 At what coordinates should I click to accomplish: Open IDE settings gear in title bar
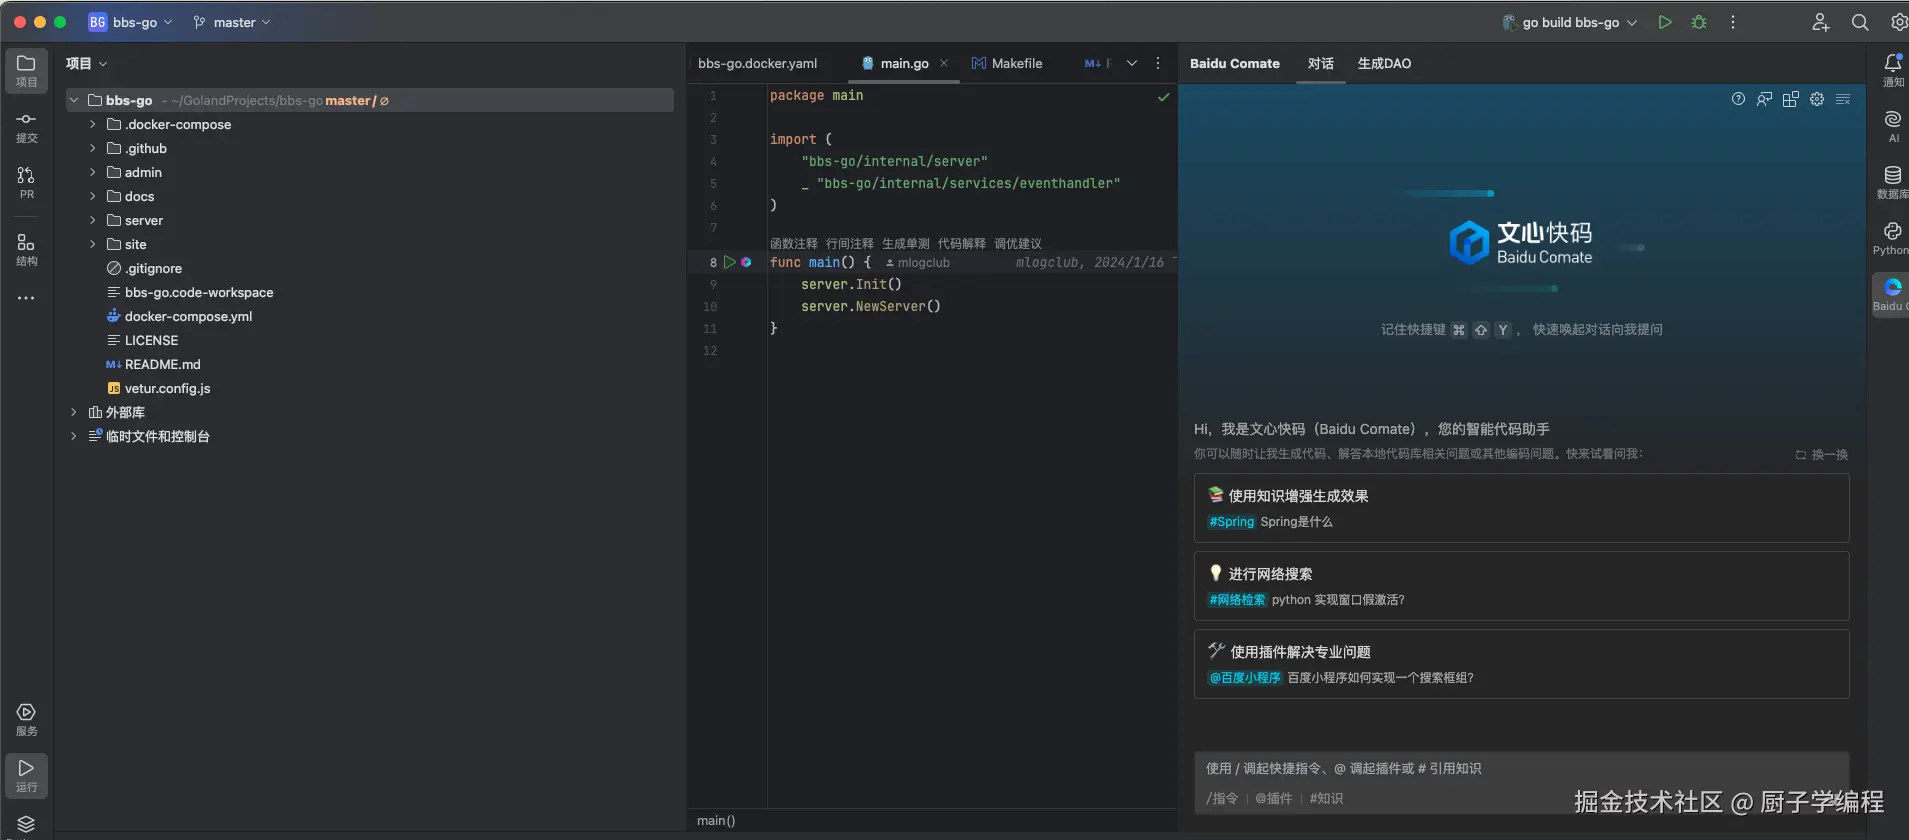[1898, 22]
